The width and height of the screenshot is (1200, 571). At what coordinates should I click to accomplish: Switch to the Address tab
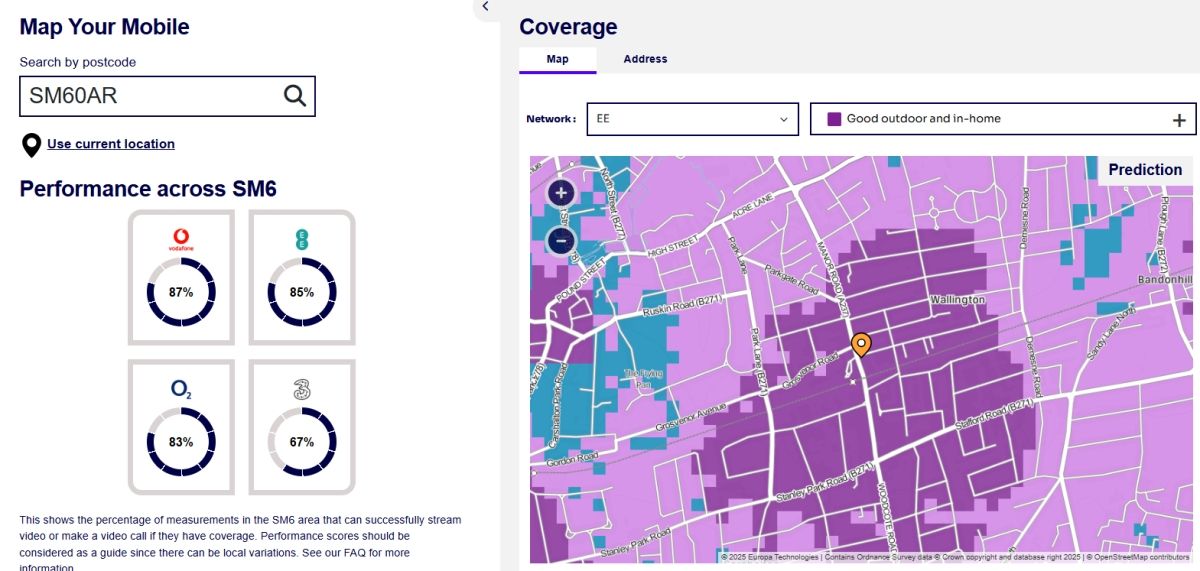click(x=645, y=59)
